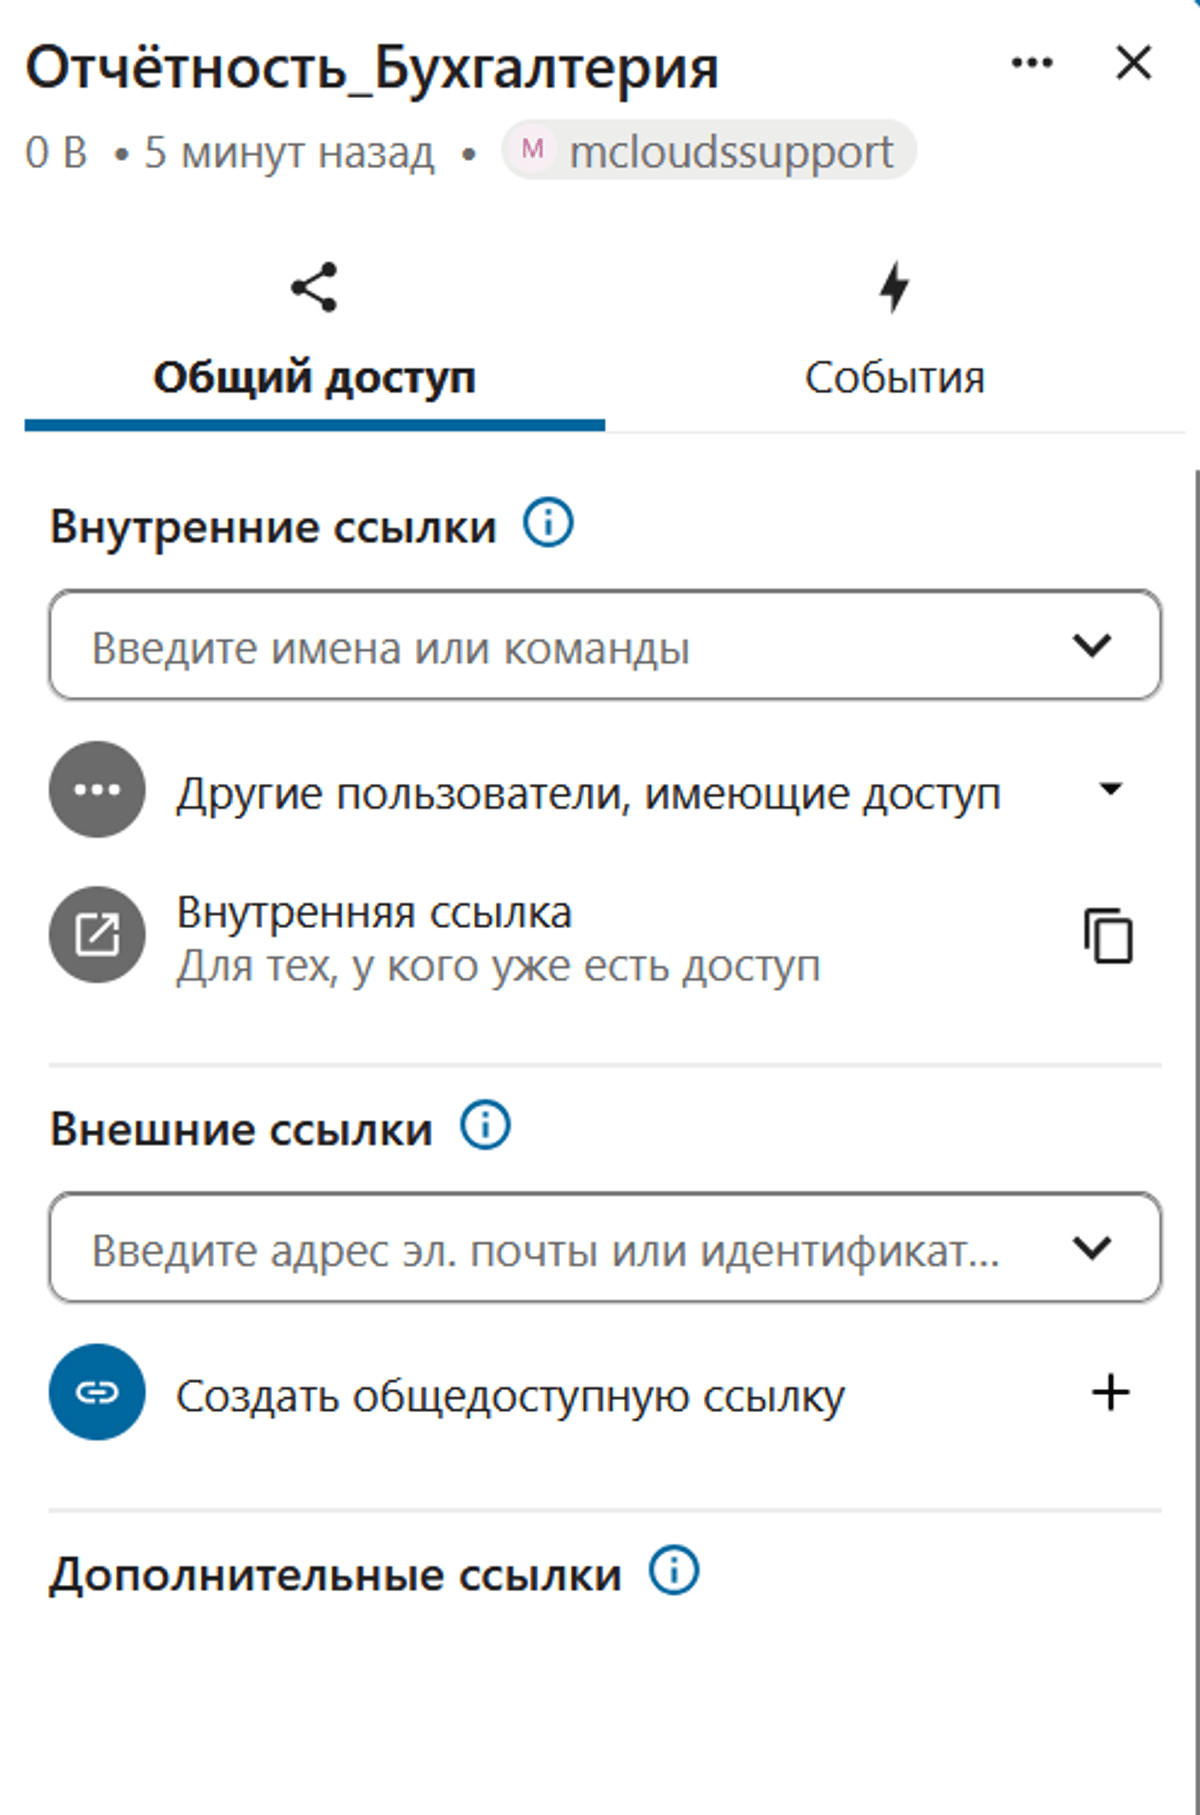Show info about Внешние ссылки

pyautogui.click(x=485, y=1126)
